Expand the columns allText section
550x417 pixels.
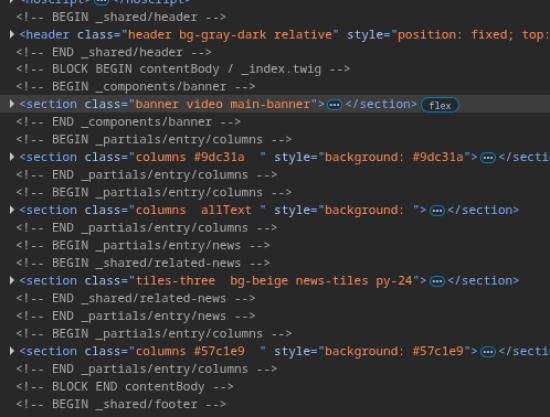point(12,210)
